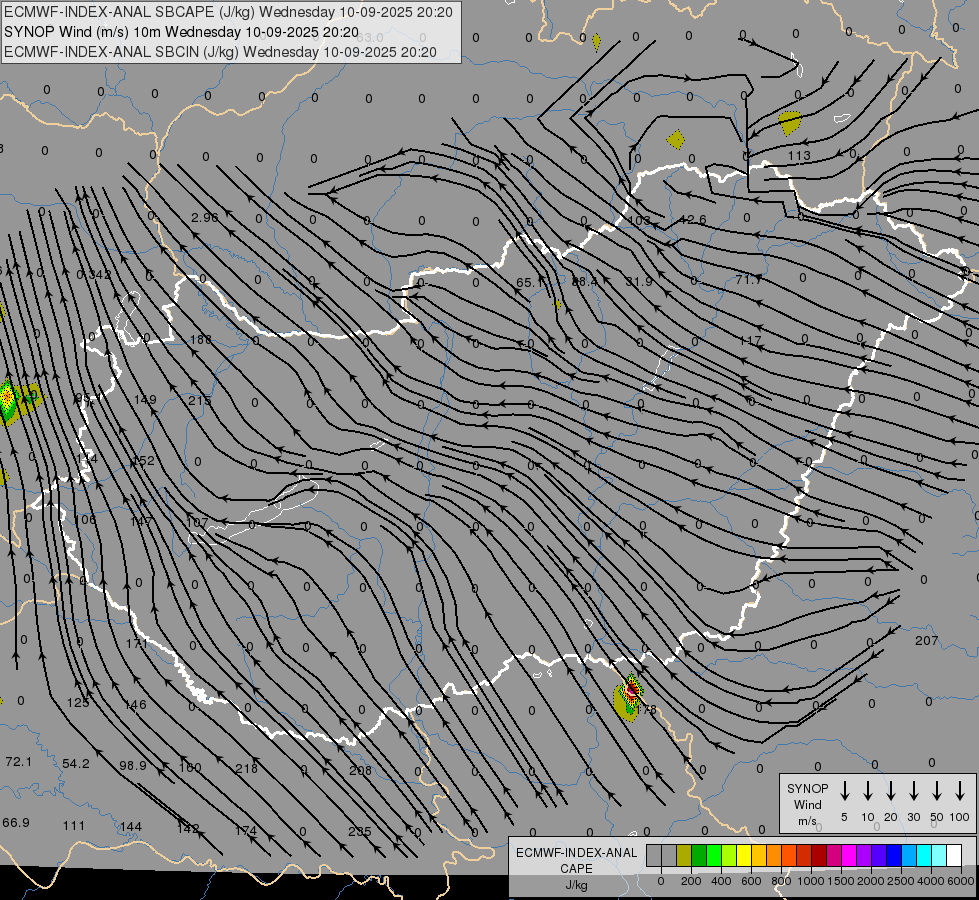Click the 20 m/s wind arrow in legend
This screenshot has height=900, width=979.
891,791
